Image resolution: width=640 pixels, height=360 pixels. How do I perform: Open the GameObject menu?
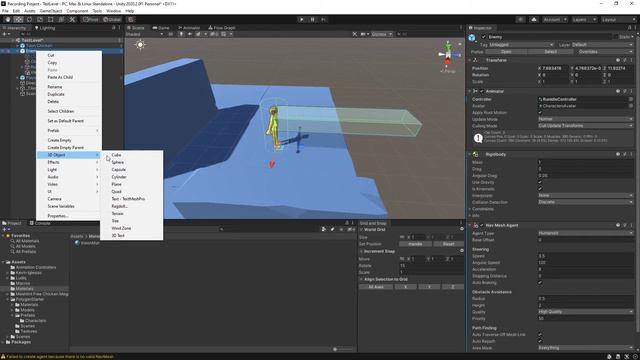pos(51,11)
